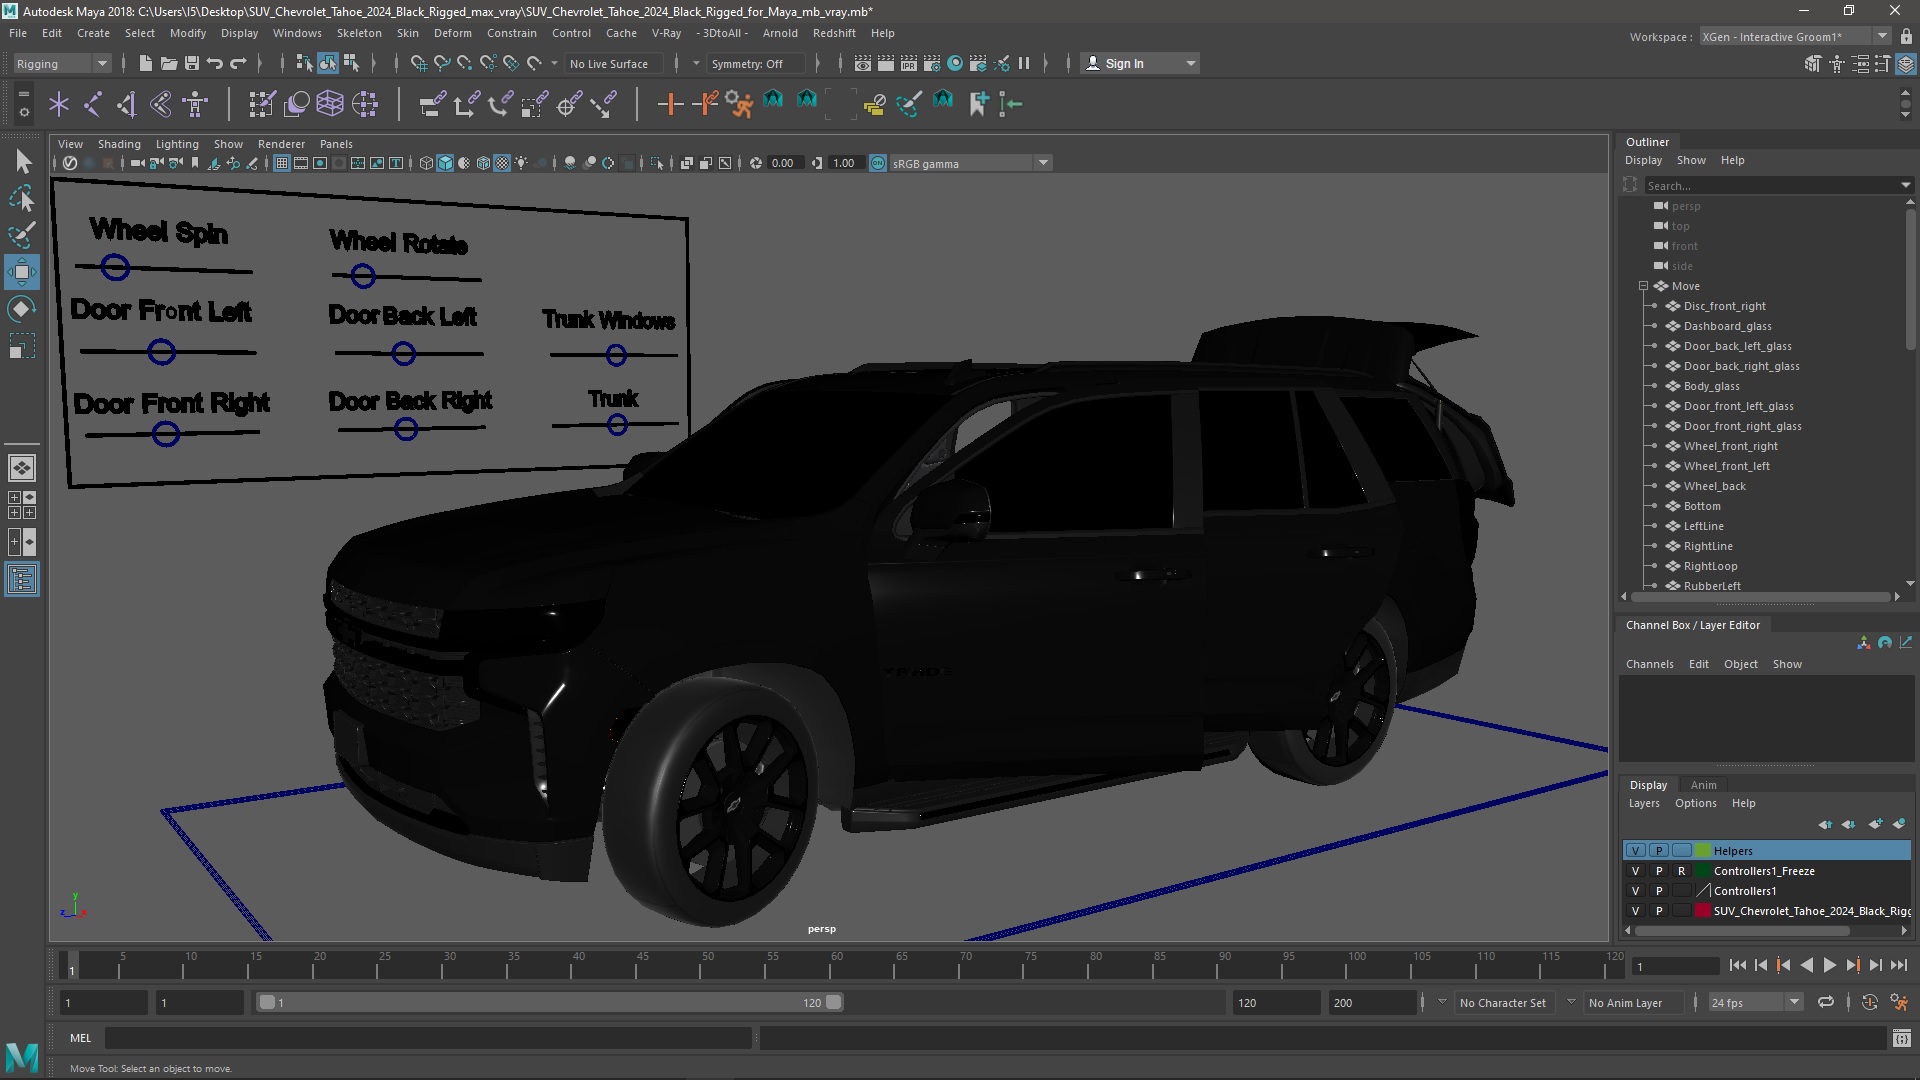Viewport: 1920px width, 1080px height.
Task: Open the sRGB gamma dropdown
Action: [x=1043, y=163]
